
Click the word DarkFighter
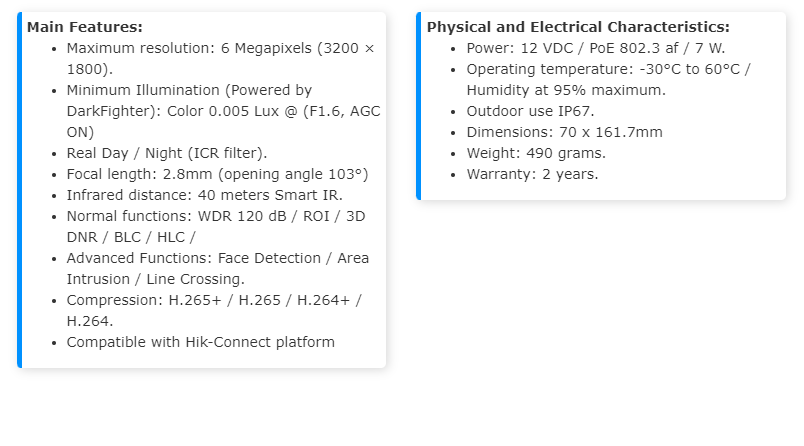point(110,111)
